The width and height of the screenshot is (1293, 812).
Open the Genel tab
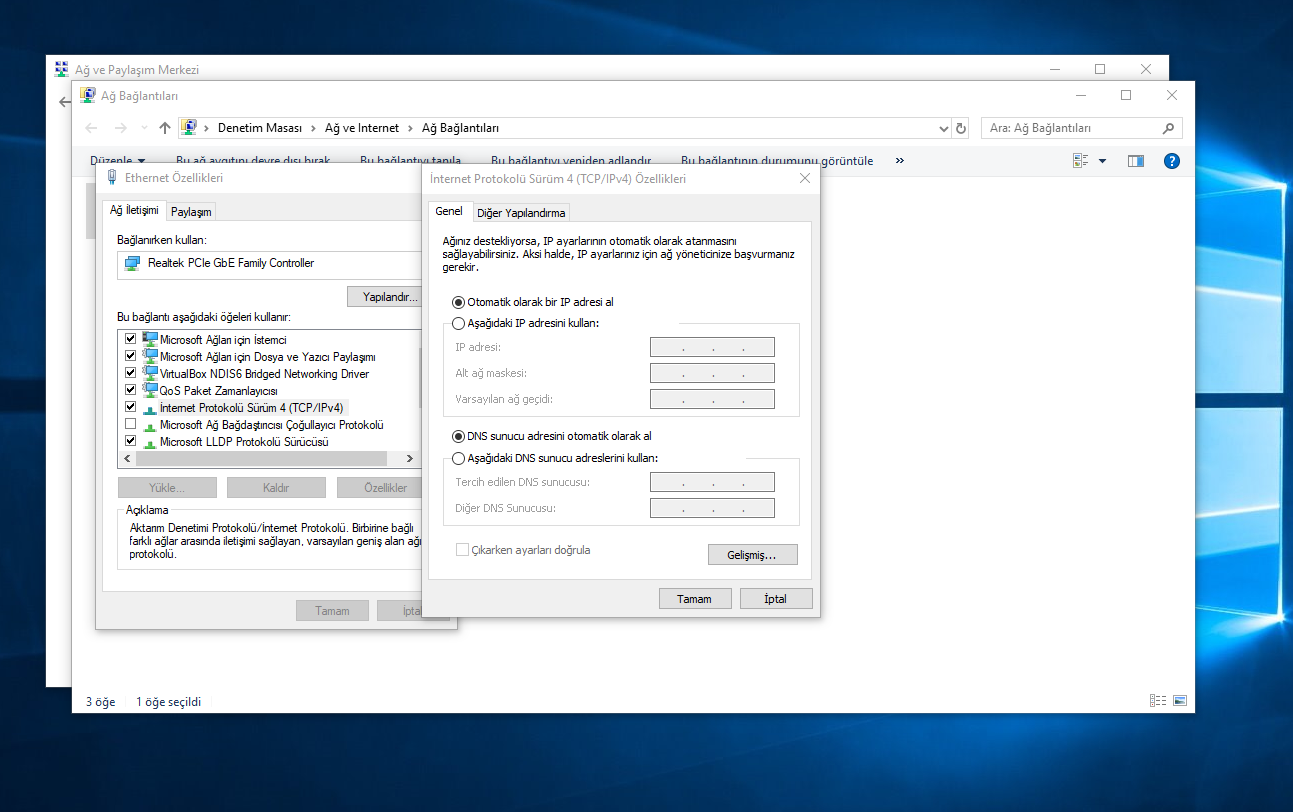pyautogui.click(x=449, y=211)
